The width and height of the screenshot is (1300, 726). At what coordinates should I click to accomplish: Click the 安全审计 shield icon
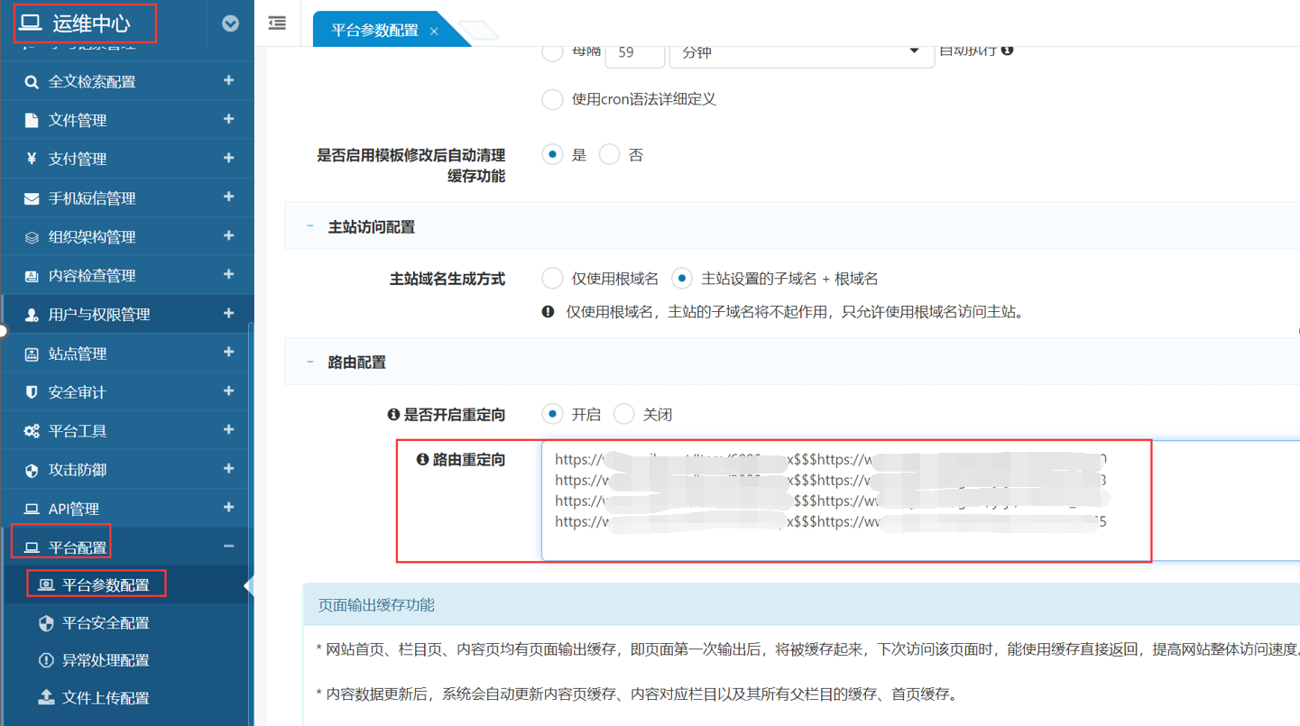(31, 392)
